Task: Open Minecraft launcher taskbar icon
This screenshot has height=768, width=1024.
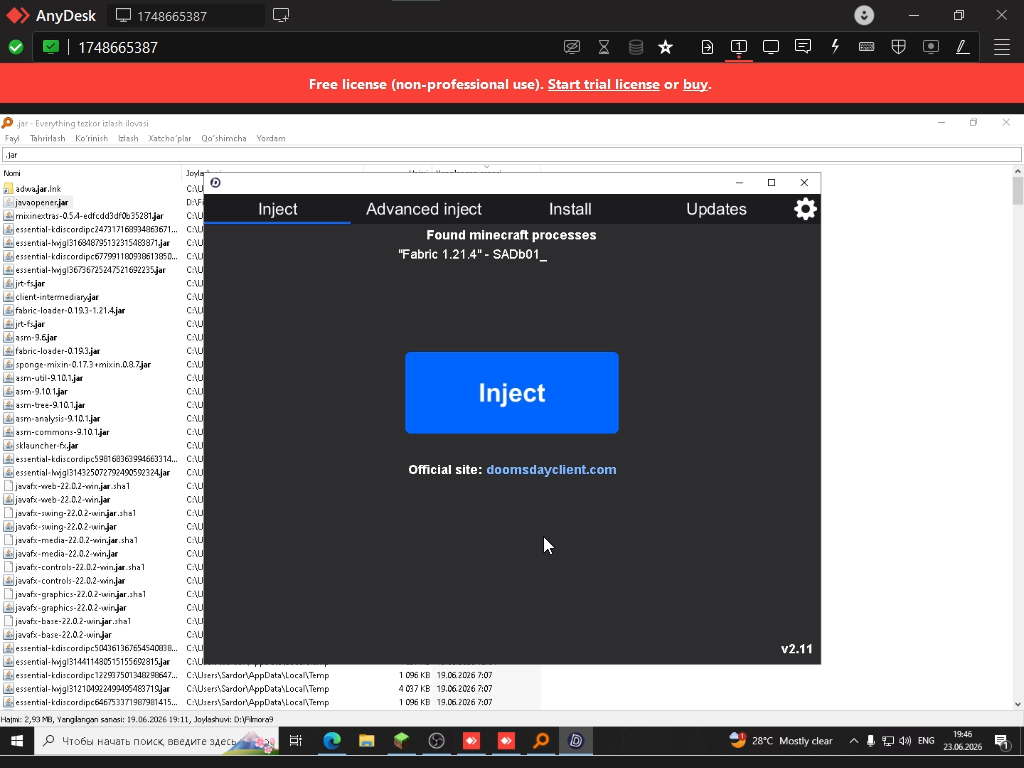Action: pos(401,741)
